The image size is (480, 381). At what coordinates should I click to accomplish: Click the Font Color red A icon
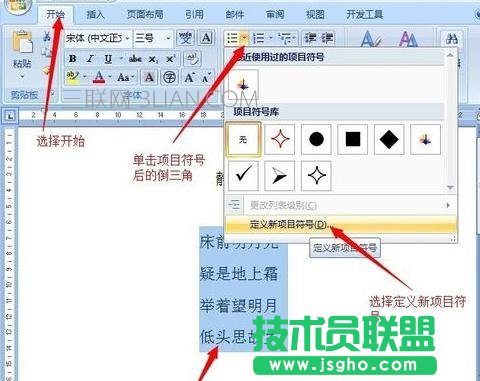point(99,77)
